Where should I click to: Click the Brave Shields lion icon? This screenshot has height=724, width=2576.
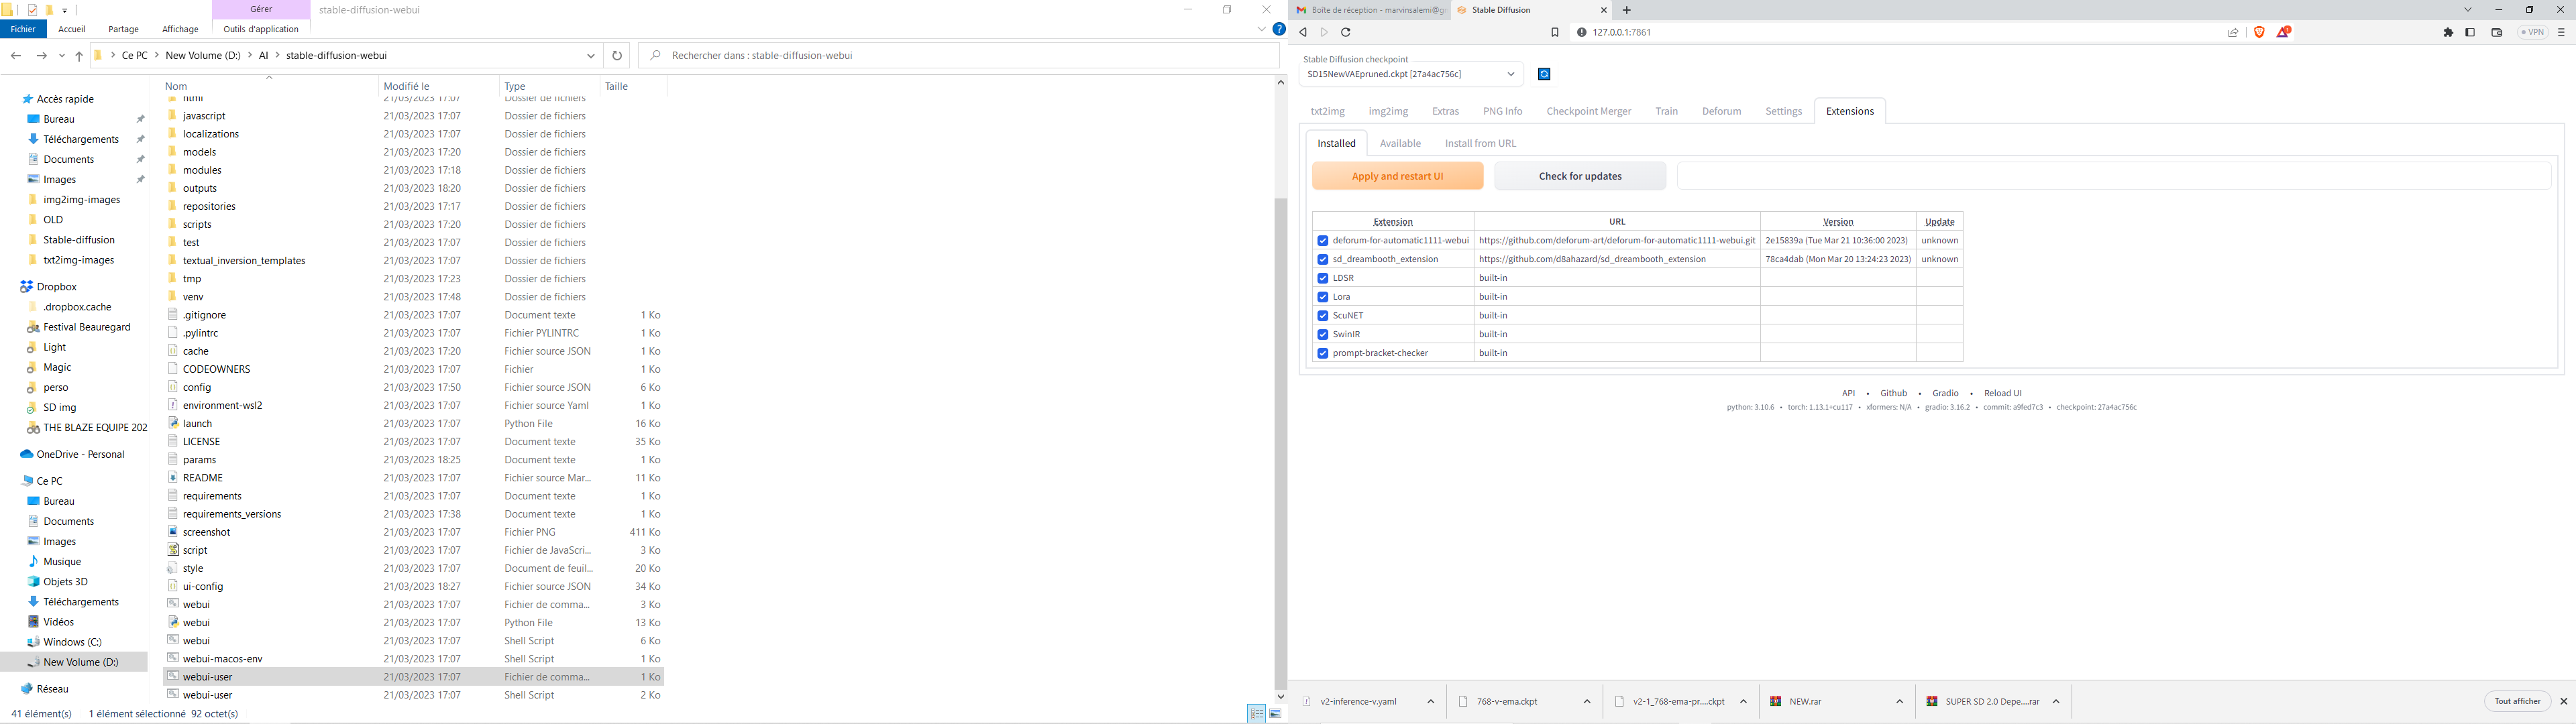pyautogui.click(x=2259, y=32)
